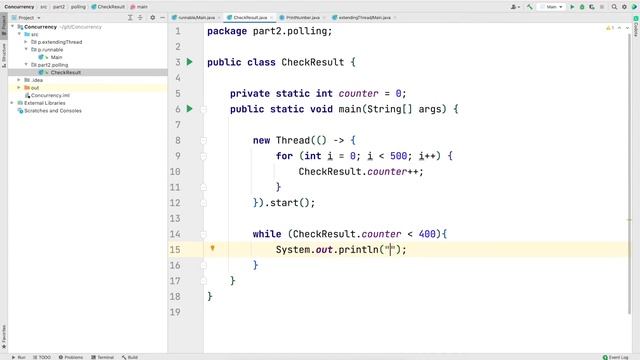Click the line 13 number in the gutter
The width and height of the screenshot is (640, 360).
pyautogui.click(x=175, y=218)
